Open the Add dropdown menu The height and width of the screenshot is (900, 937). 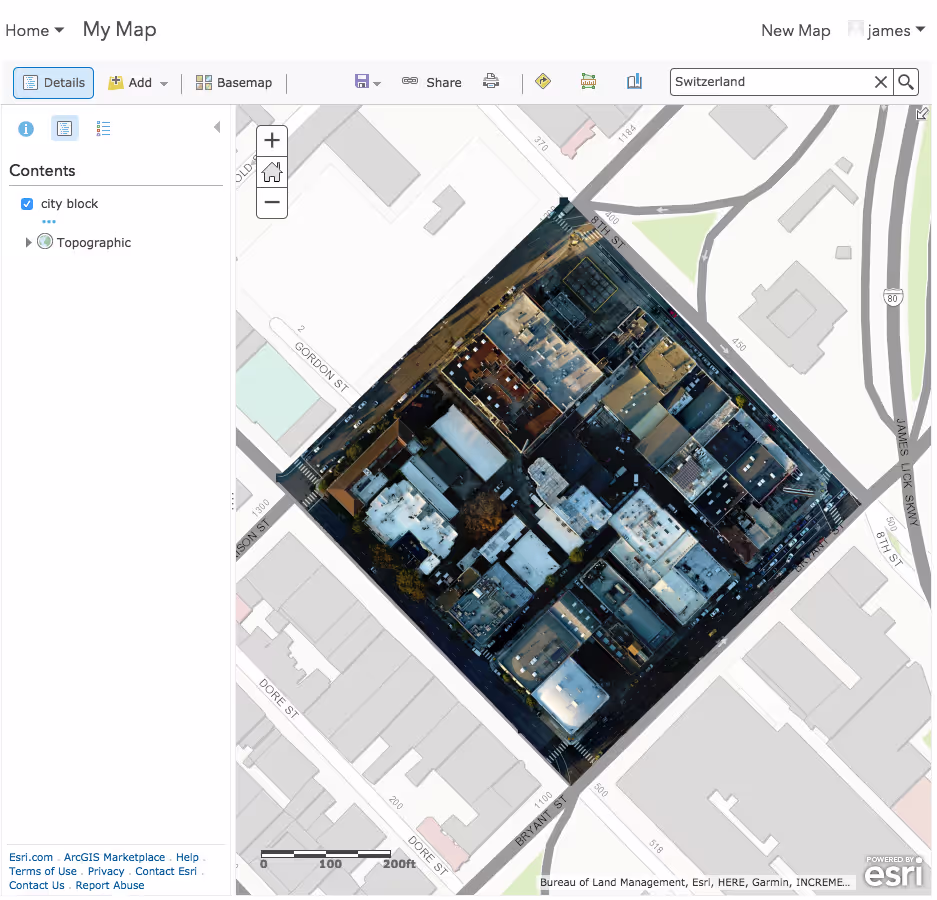(139, 83)
